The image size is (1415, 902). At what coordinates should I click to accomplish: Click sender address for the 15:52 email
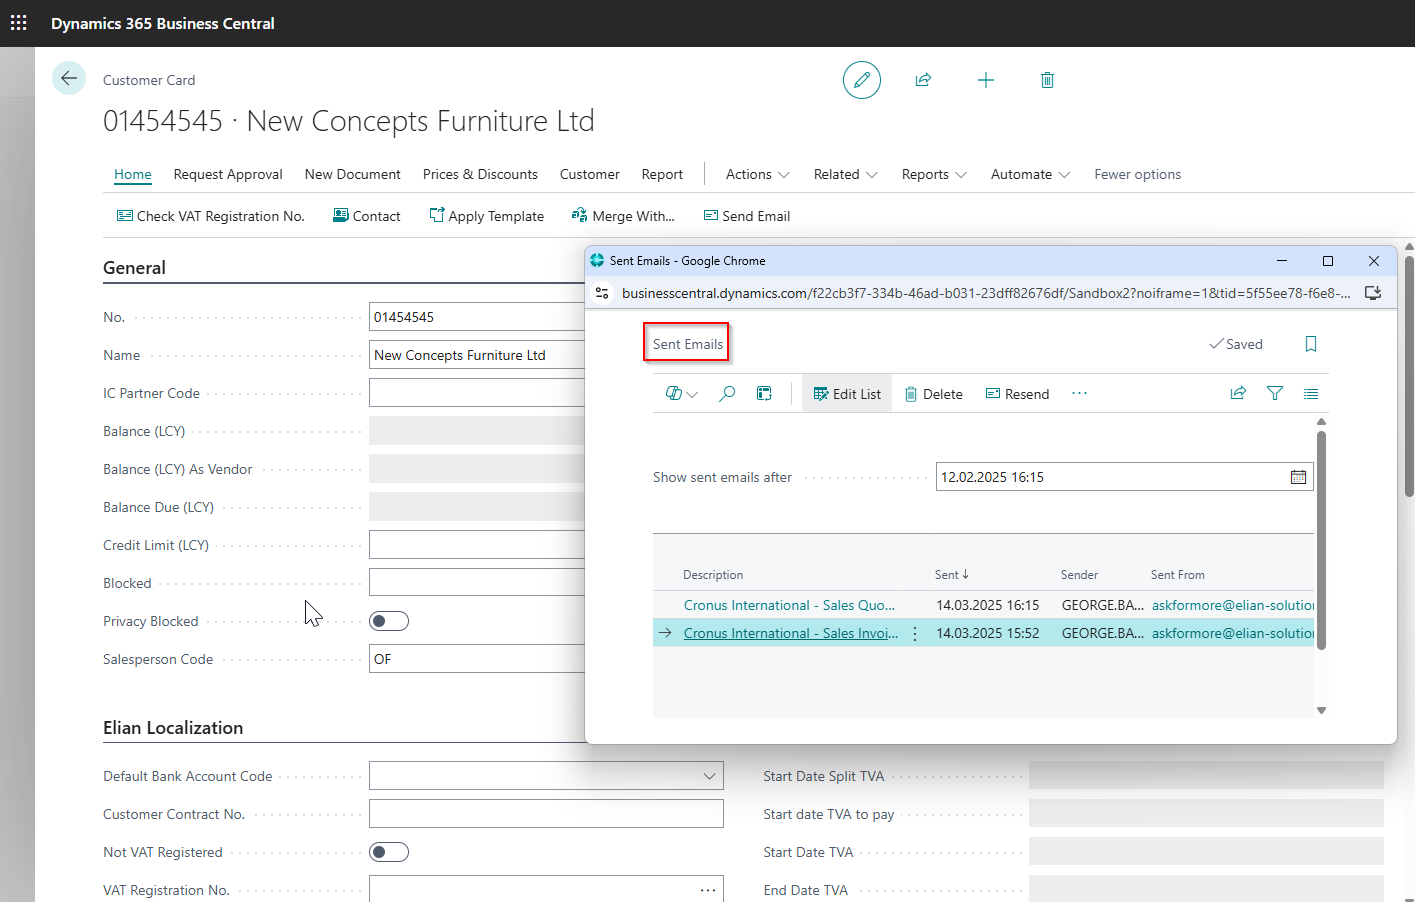click(x=1232, y=633)
